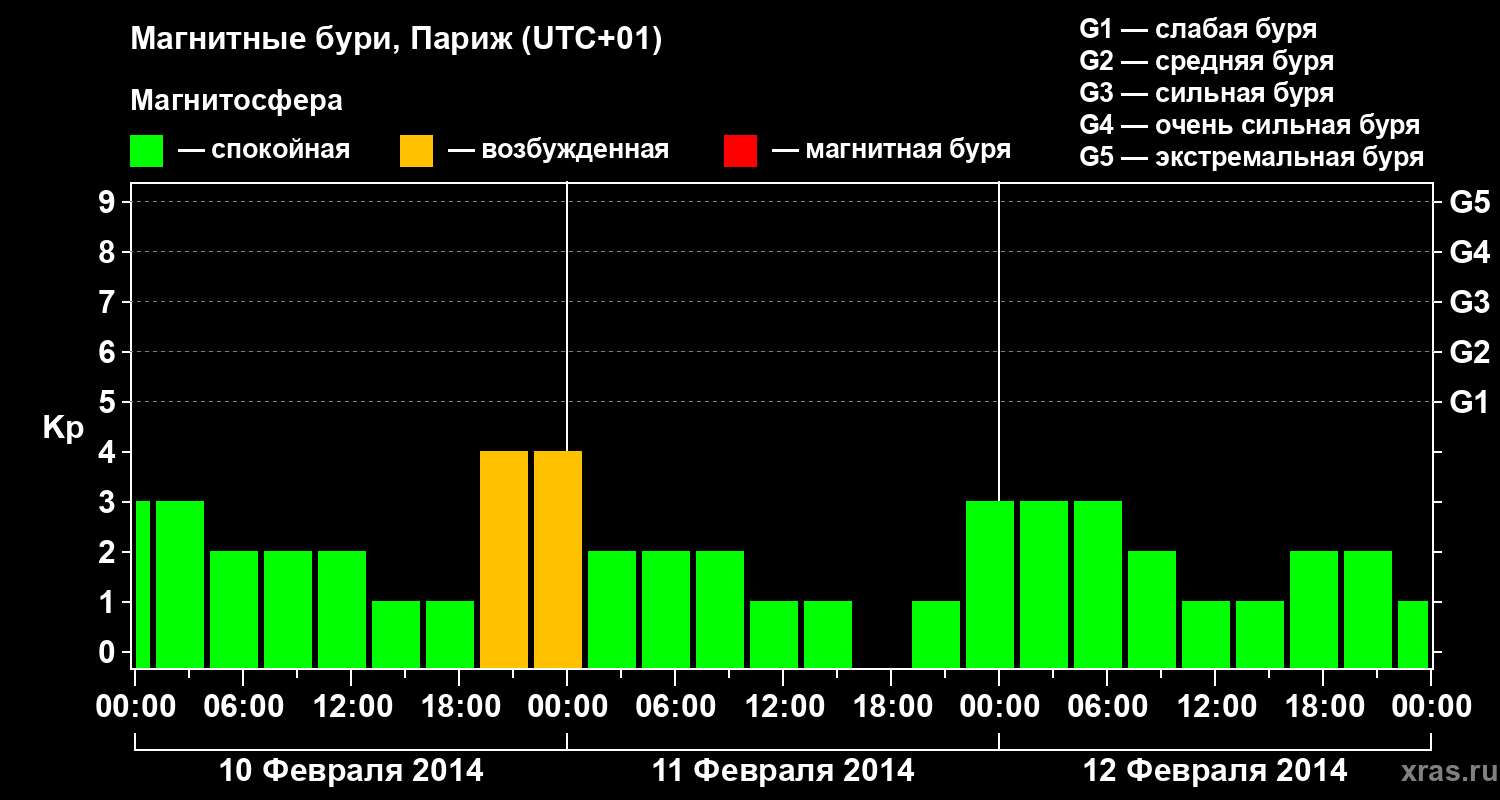
Task: Click the Kp 1 bar above 12:00 on 12 February
Action: tap(1206, 634)
